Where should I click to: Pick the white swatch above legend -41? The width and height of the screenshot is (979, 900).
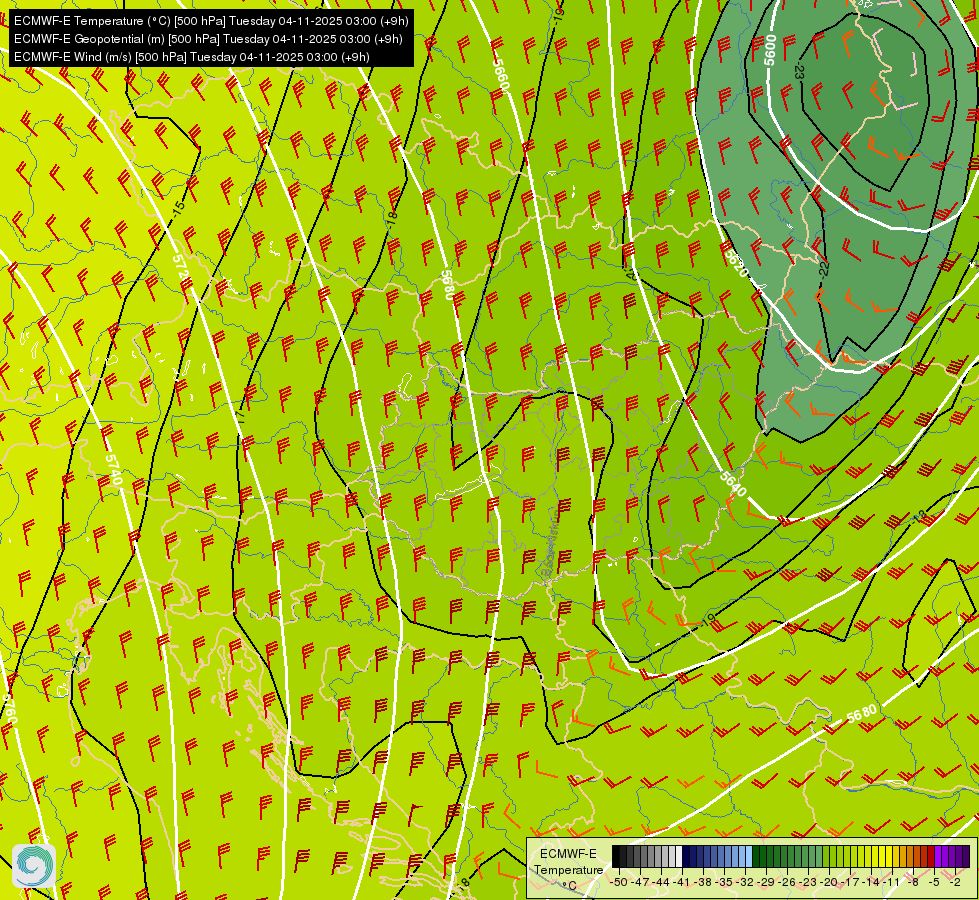[x=679, y=857]
